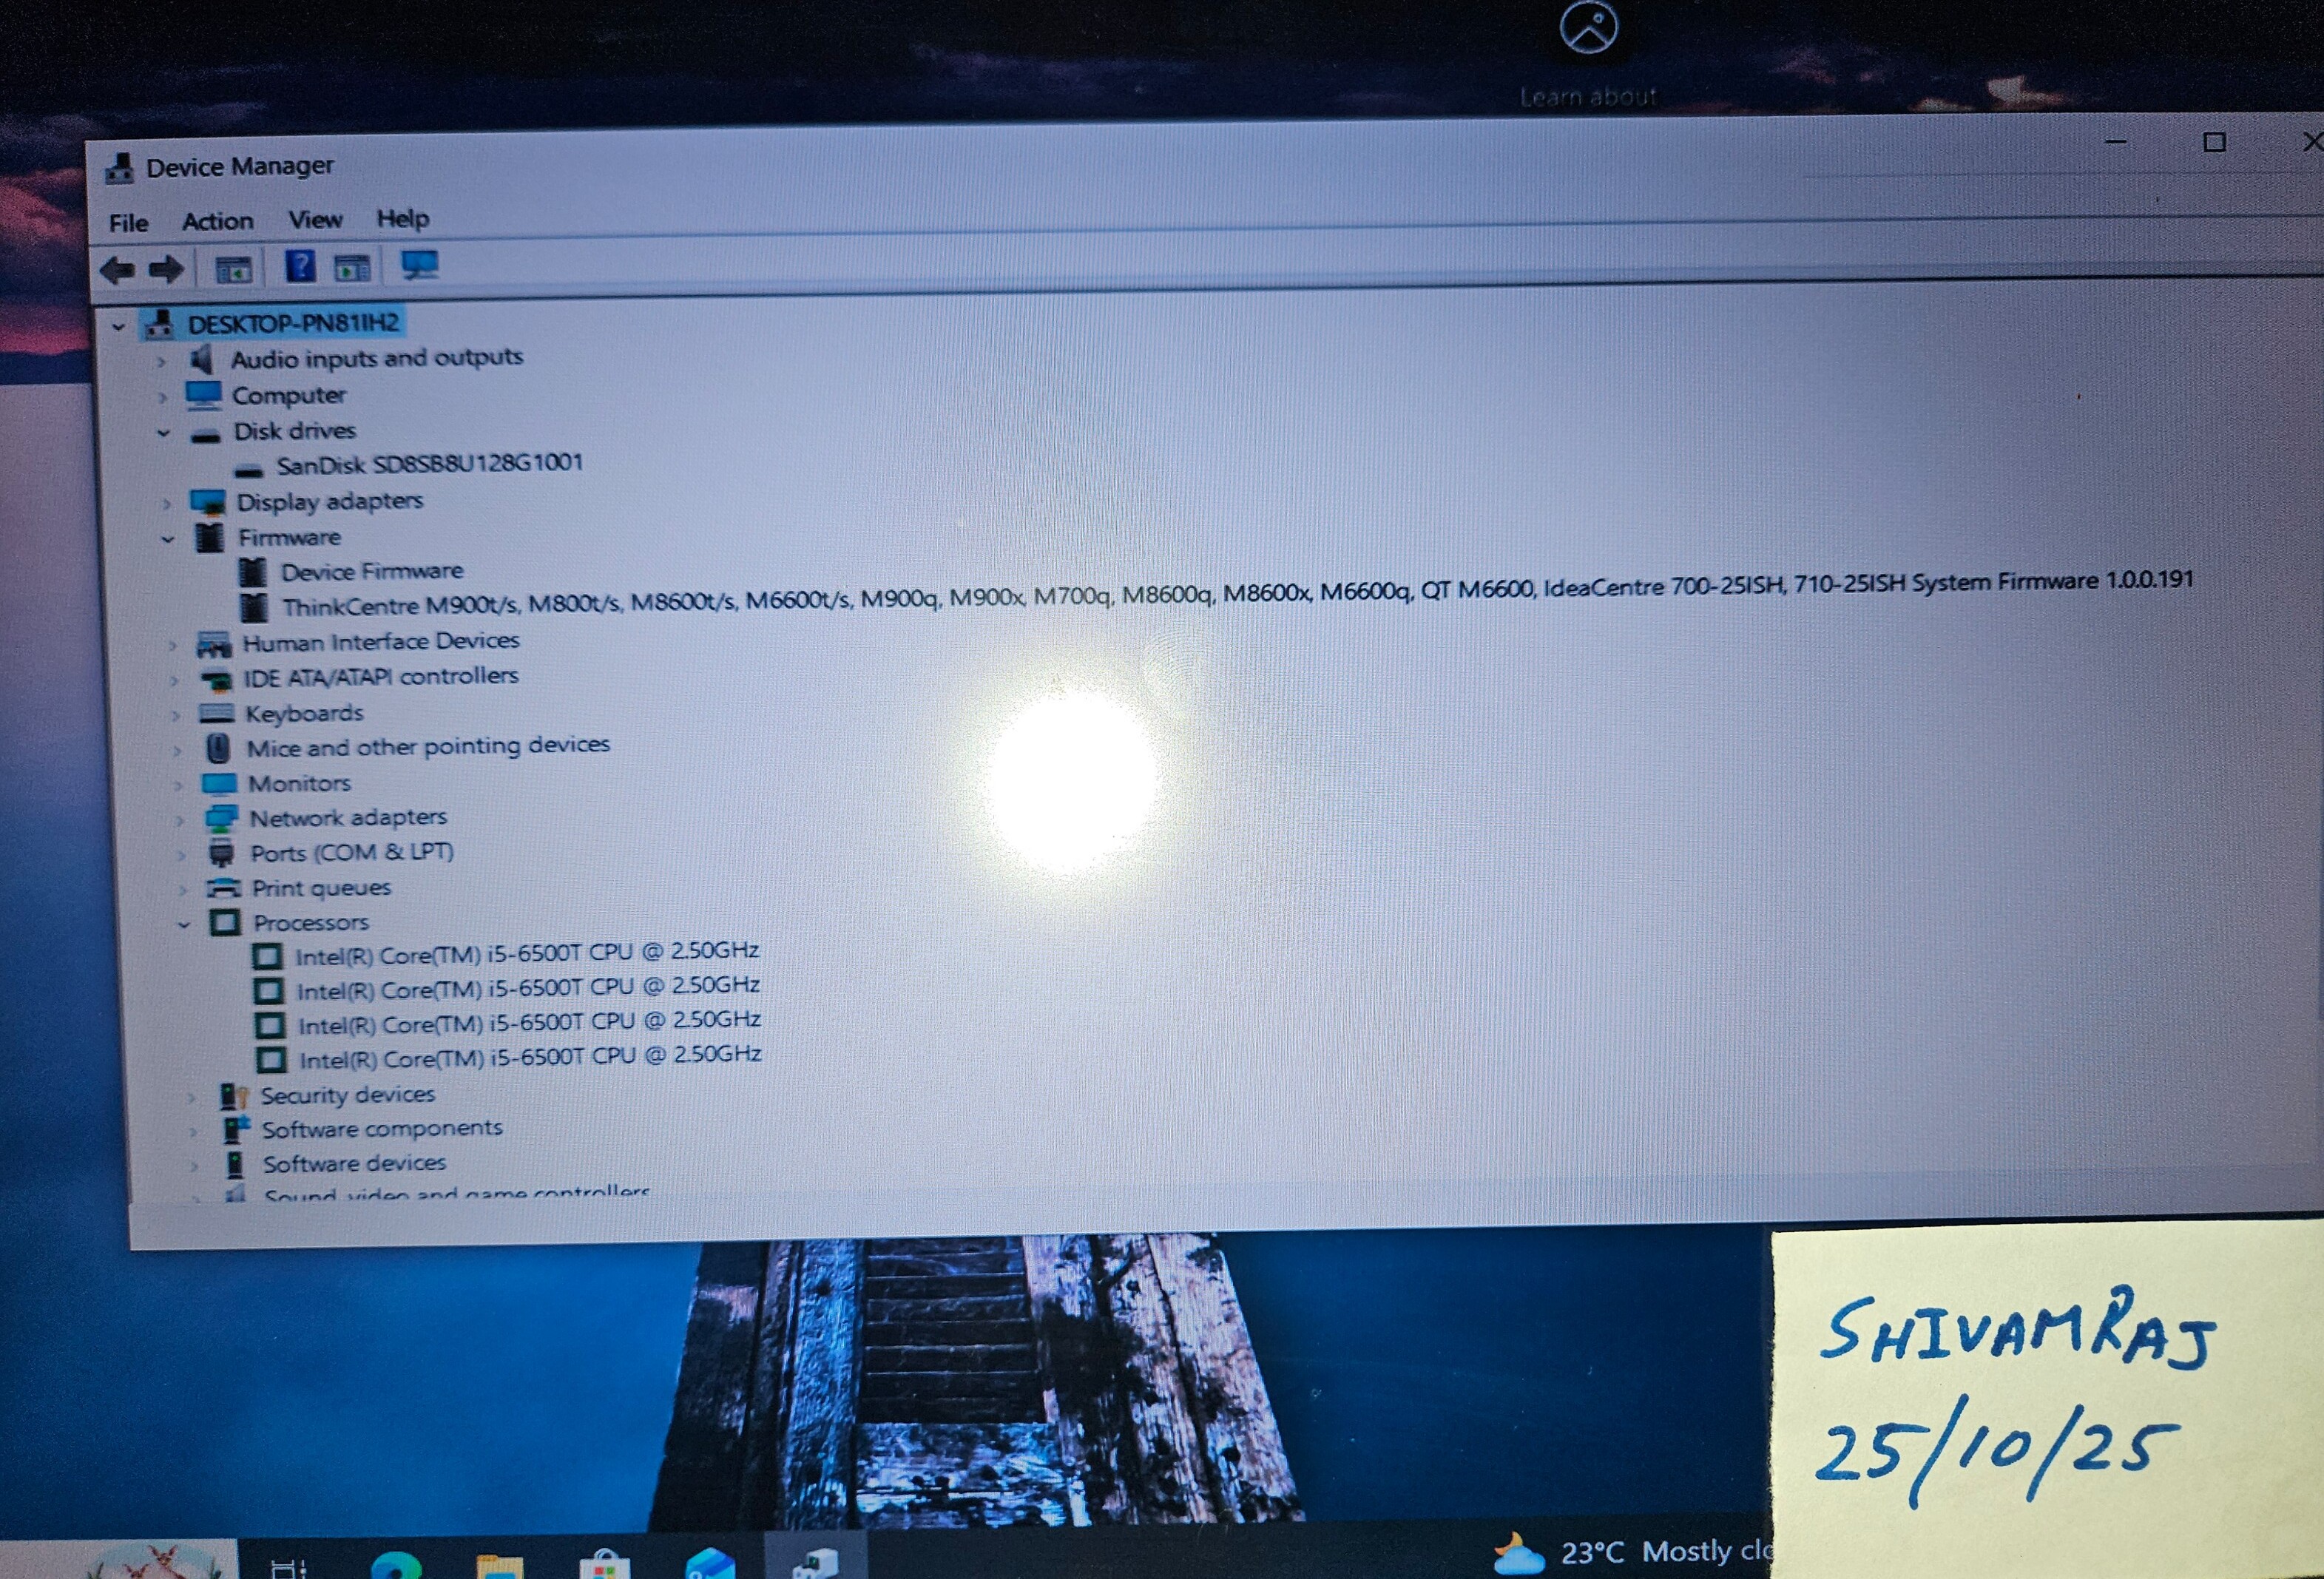The width and height of the screenshot is (2324, 1579).
Task: Collapse the Disk drives category
Action: (164, 433)
